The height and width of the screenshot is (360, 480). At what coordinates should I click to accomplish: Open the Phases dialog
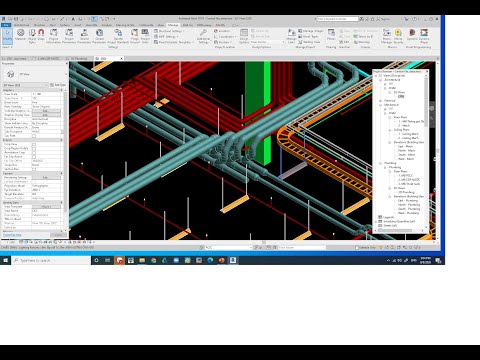coord(331,34)
